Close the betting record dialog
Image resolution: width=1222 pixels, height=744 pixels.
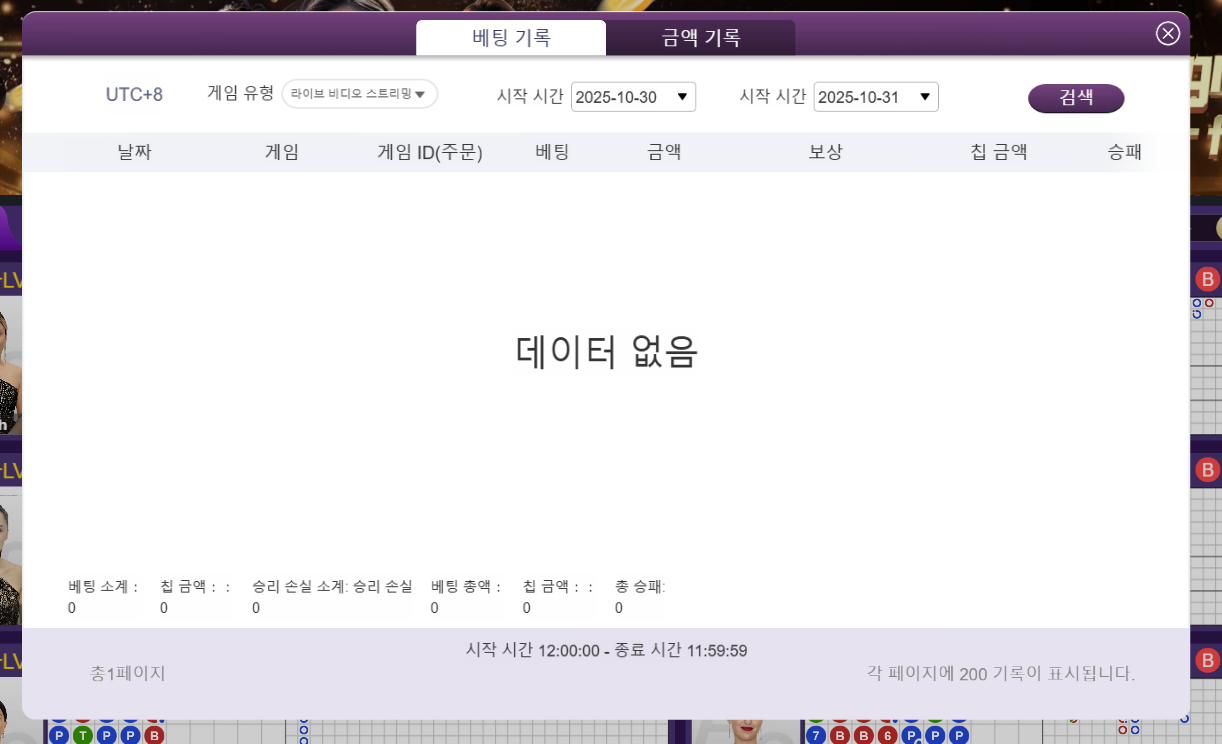tap(1168, 33)
